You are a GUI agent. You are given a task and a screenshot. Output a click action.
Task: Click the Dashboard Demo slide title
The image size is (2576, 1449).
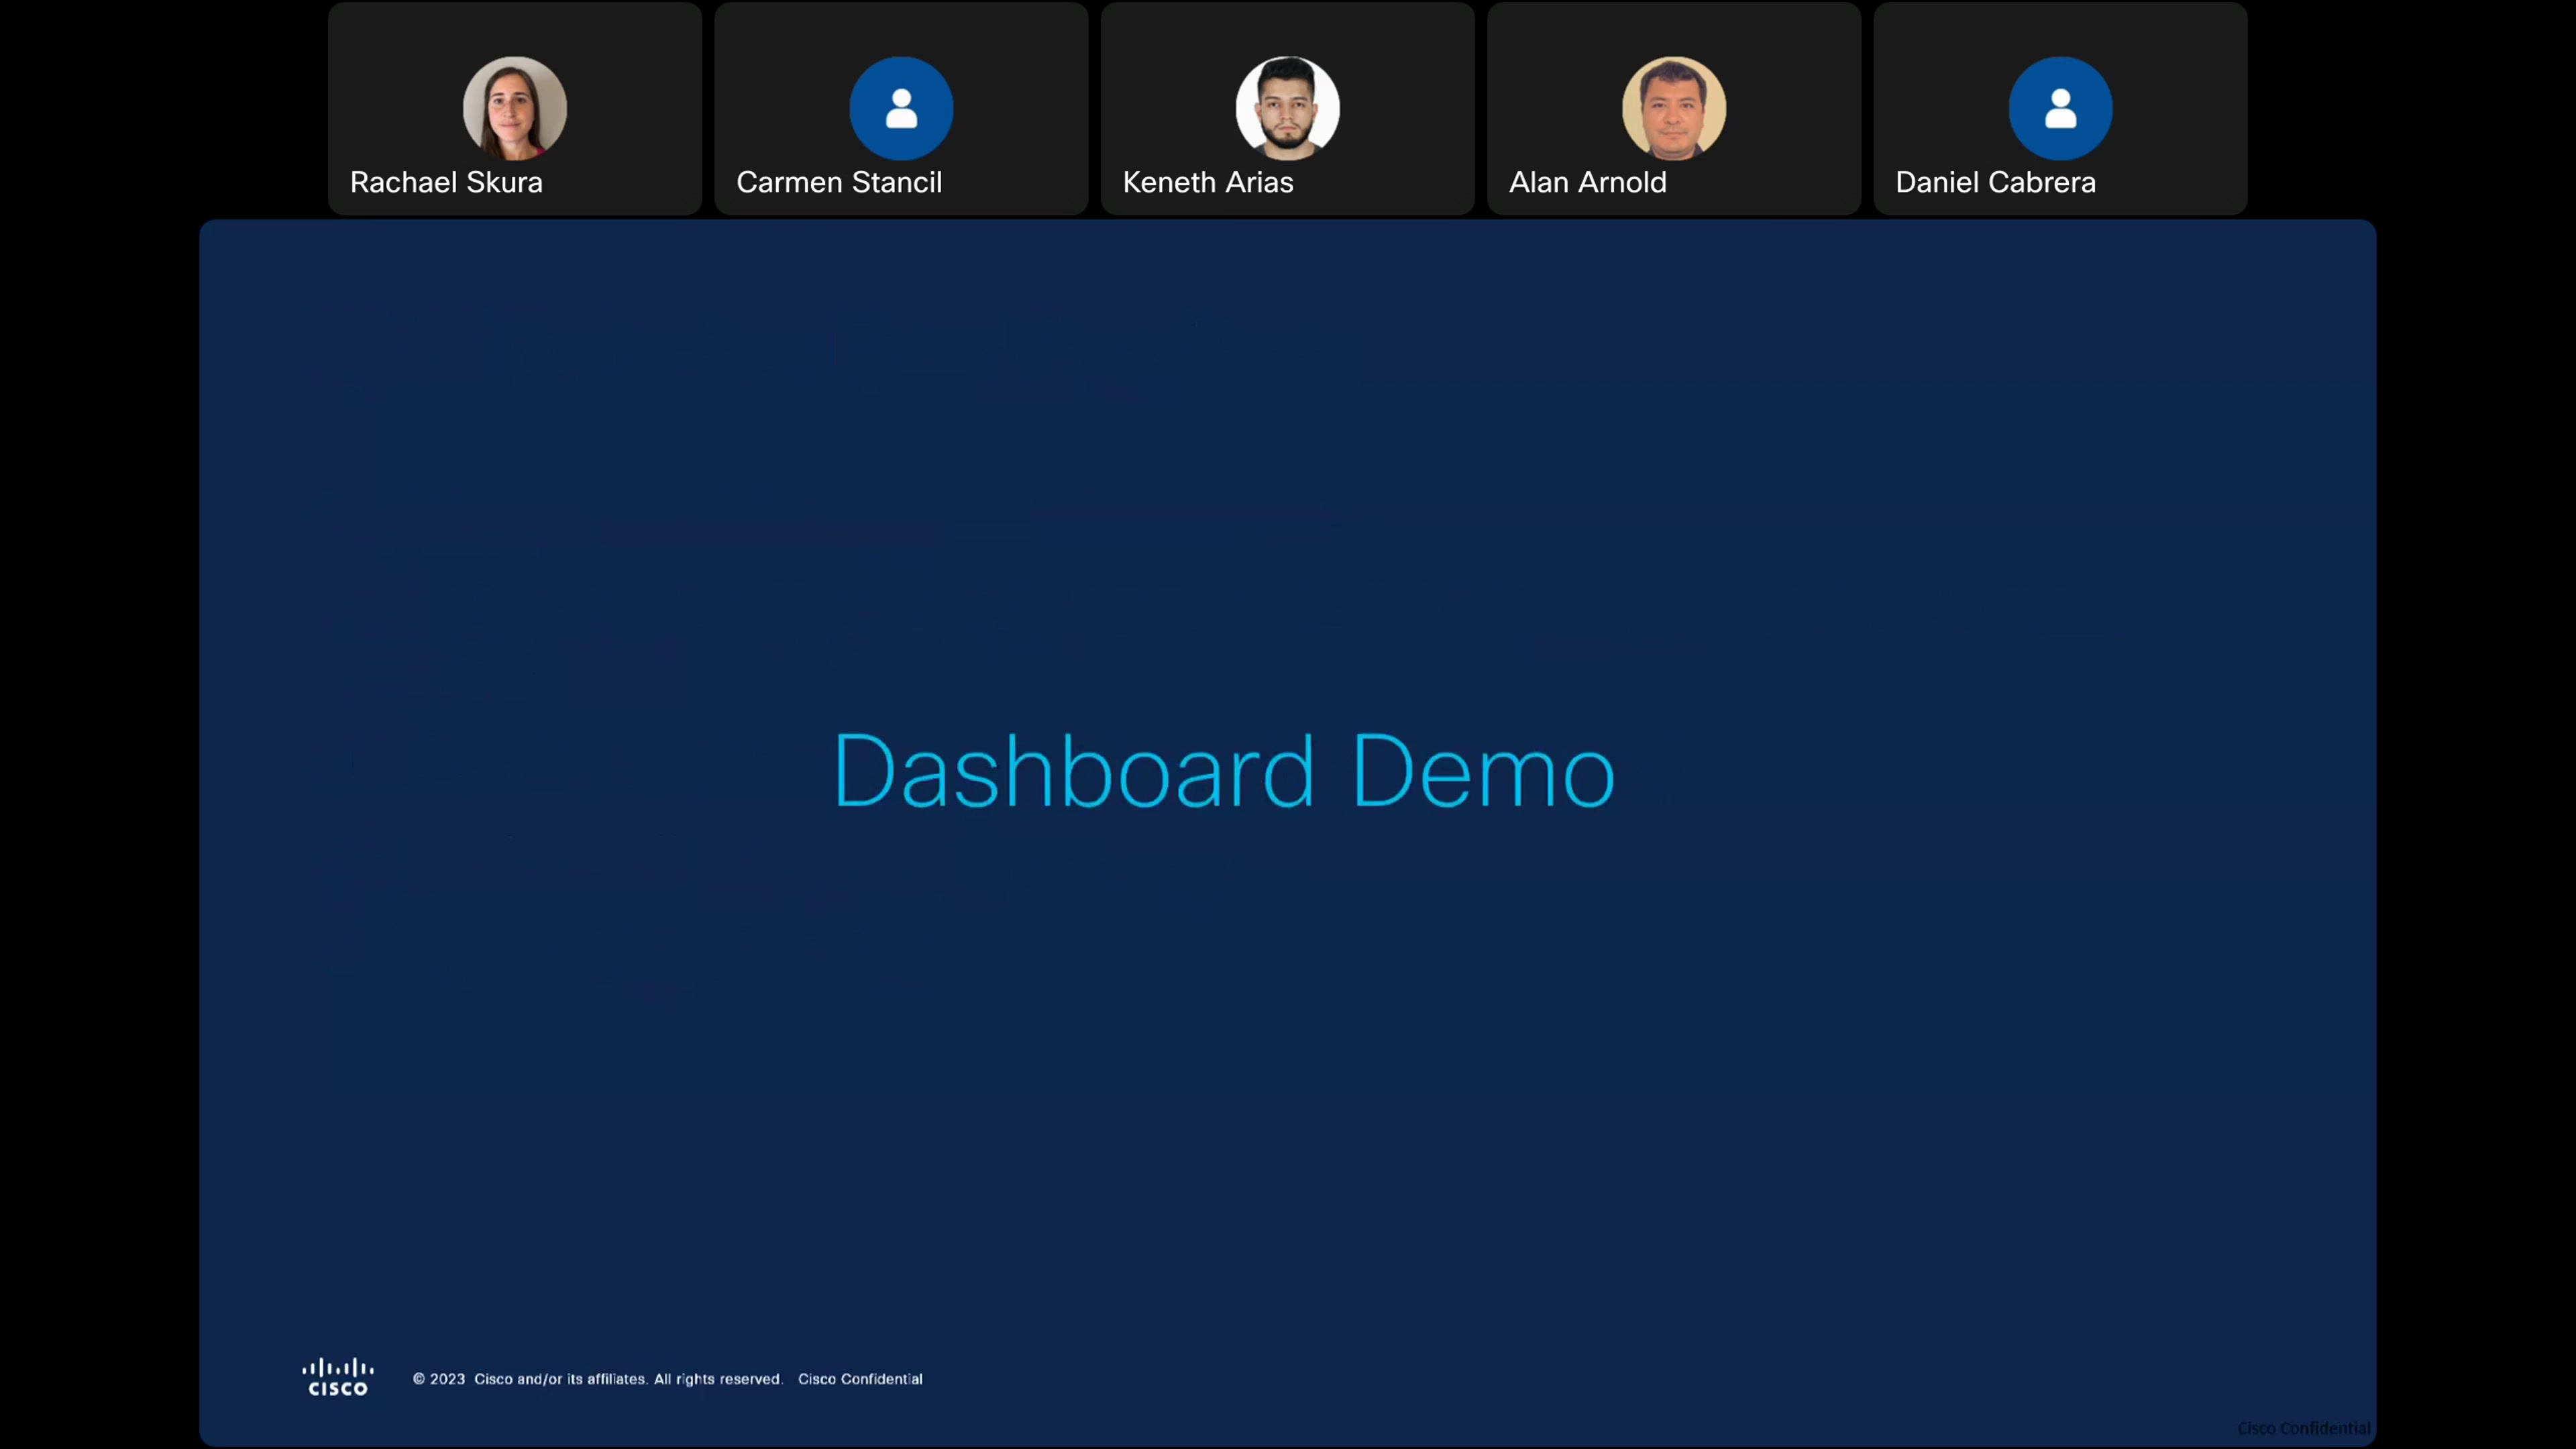[1224, 770]
